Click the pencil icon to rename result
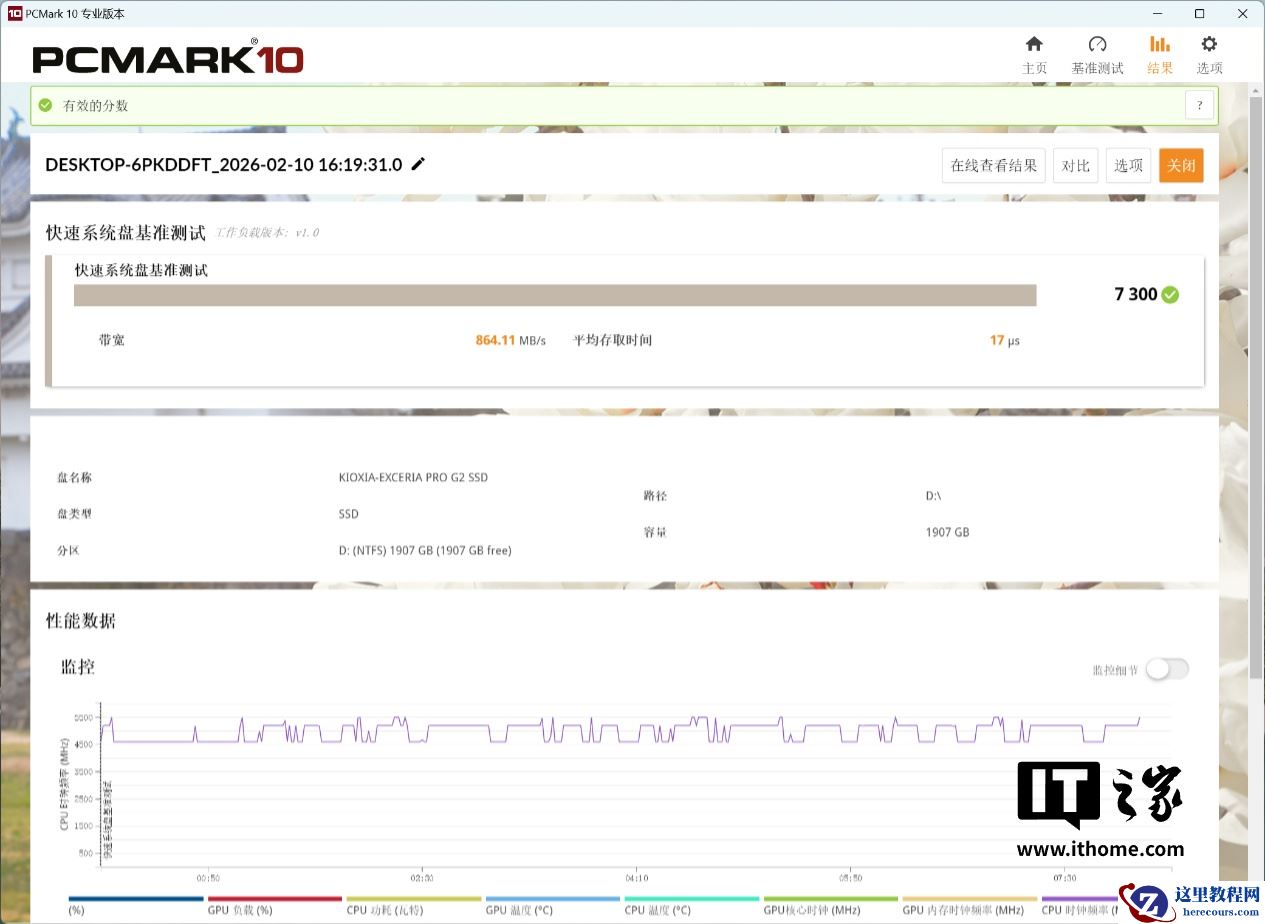This screenshot has height=924, width=1265. click(x=418, y=164)
